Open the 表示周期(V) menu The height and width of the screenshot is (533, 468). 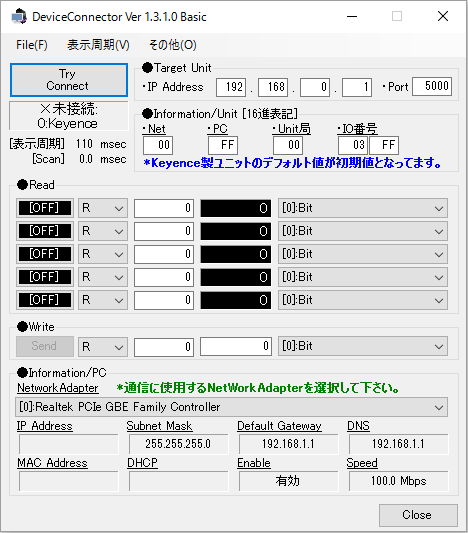[x=98, y=45]
